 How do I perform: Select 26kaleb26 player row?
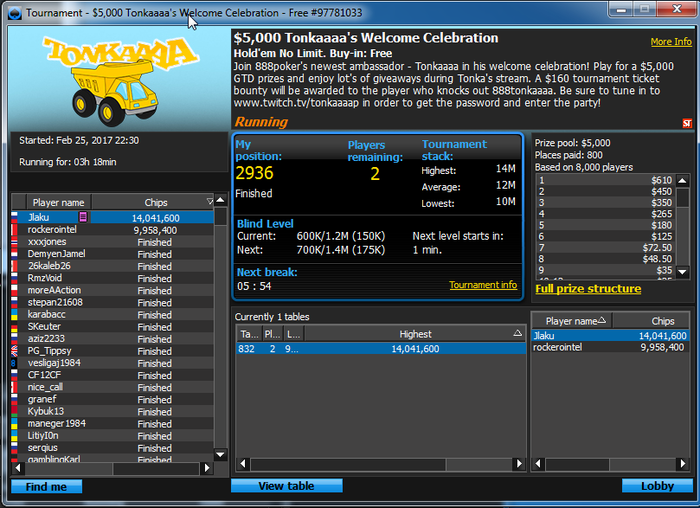click(112, 266)
